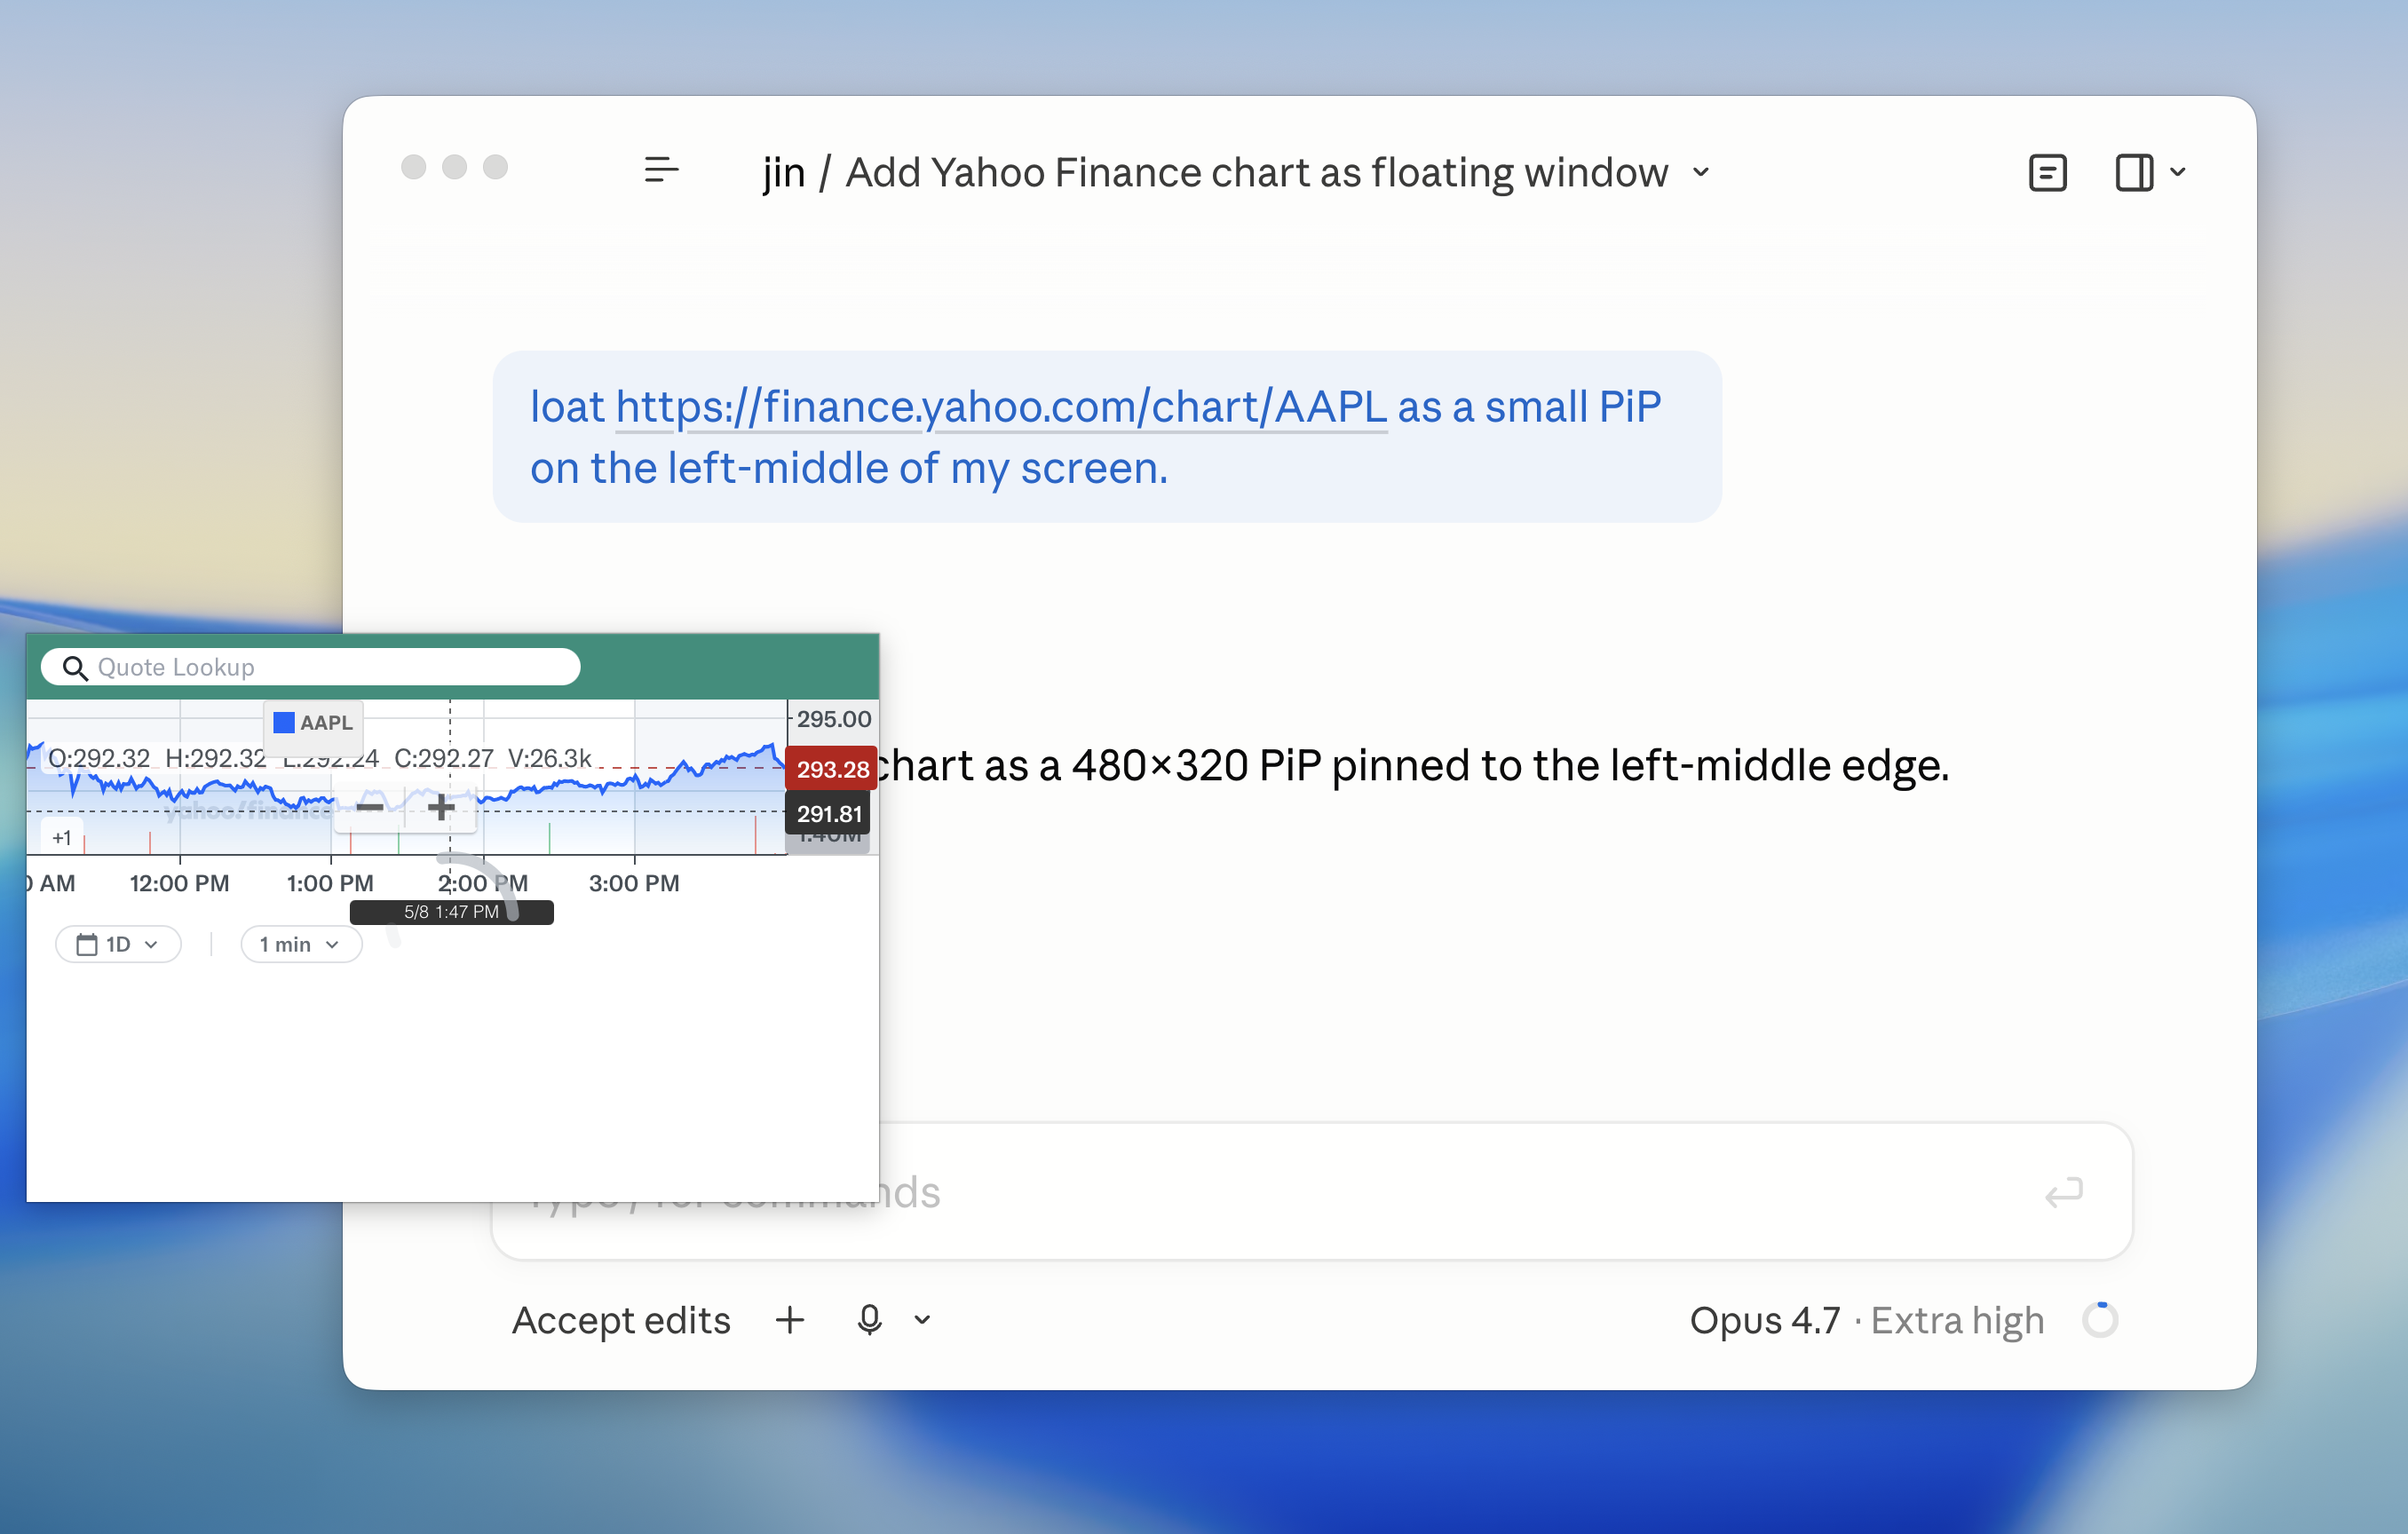Click the +1 chart indicator badge
This screenshot has width=2408, height=1534.
coord(61,838)
